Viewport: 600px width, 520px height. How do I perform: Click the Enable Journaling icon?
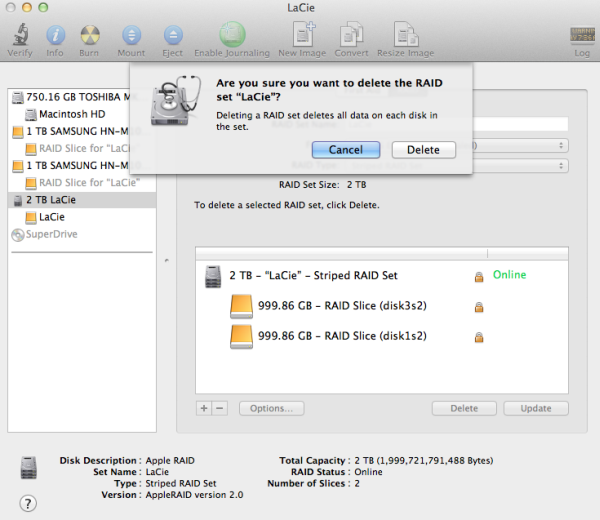(x=232, y=35)
